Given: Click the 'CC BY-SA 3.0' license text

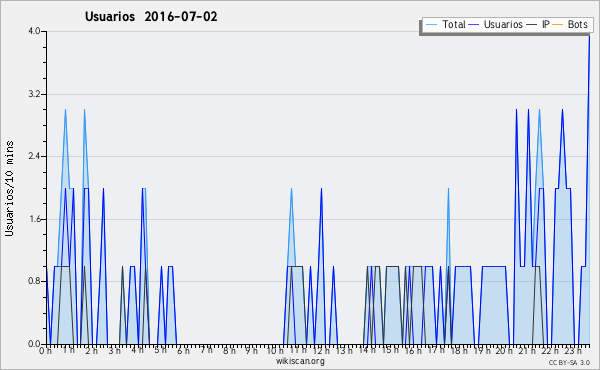Looking at the screenshot, I should point(569,362).
